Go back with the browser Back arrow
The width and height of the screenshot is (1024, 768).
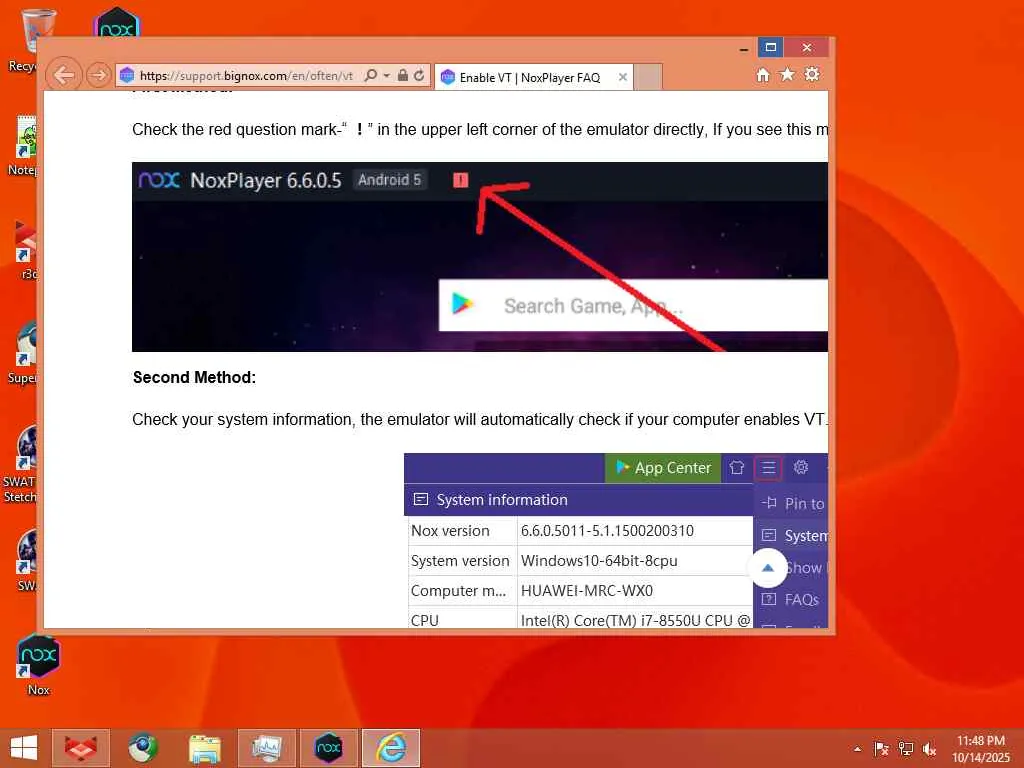click(64, 76)
